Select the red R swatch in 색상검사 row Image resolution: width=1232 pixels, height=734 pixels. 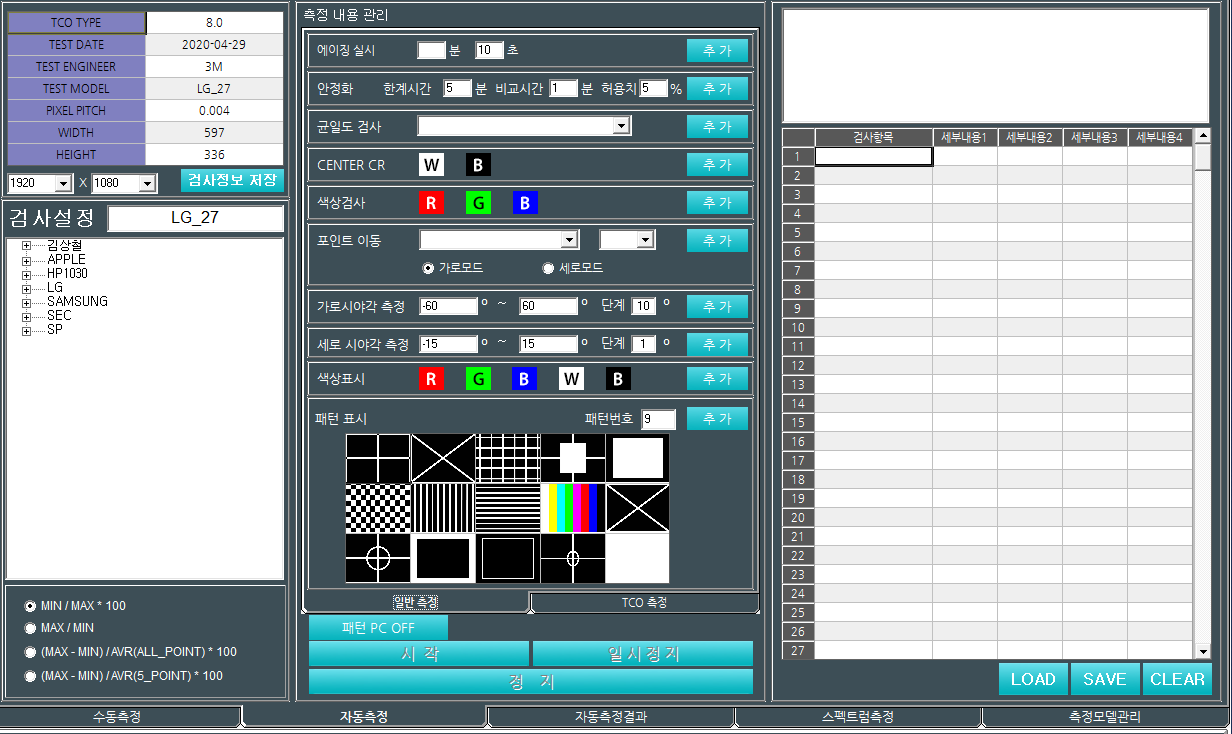coord(431,203)
